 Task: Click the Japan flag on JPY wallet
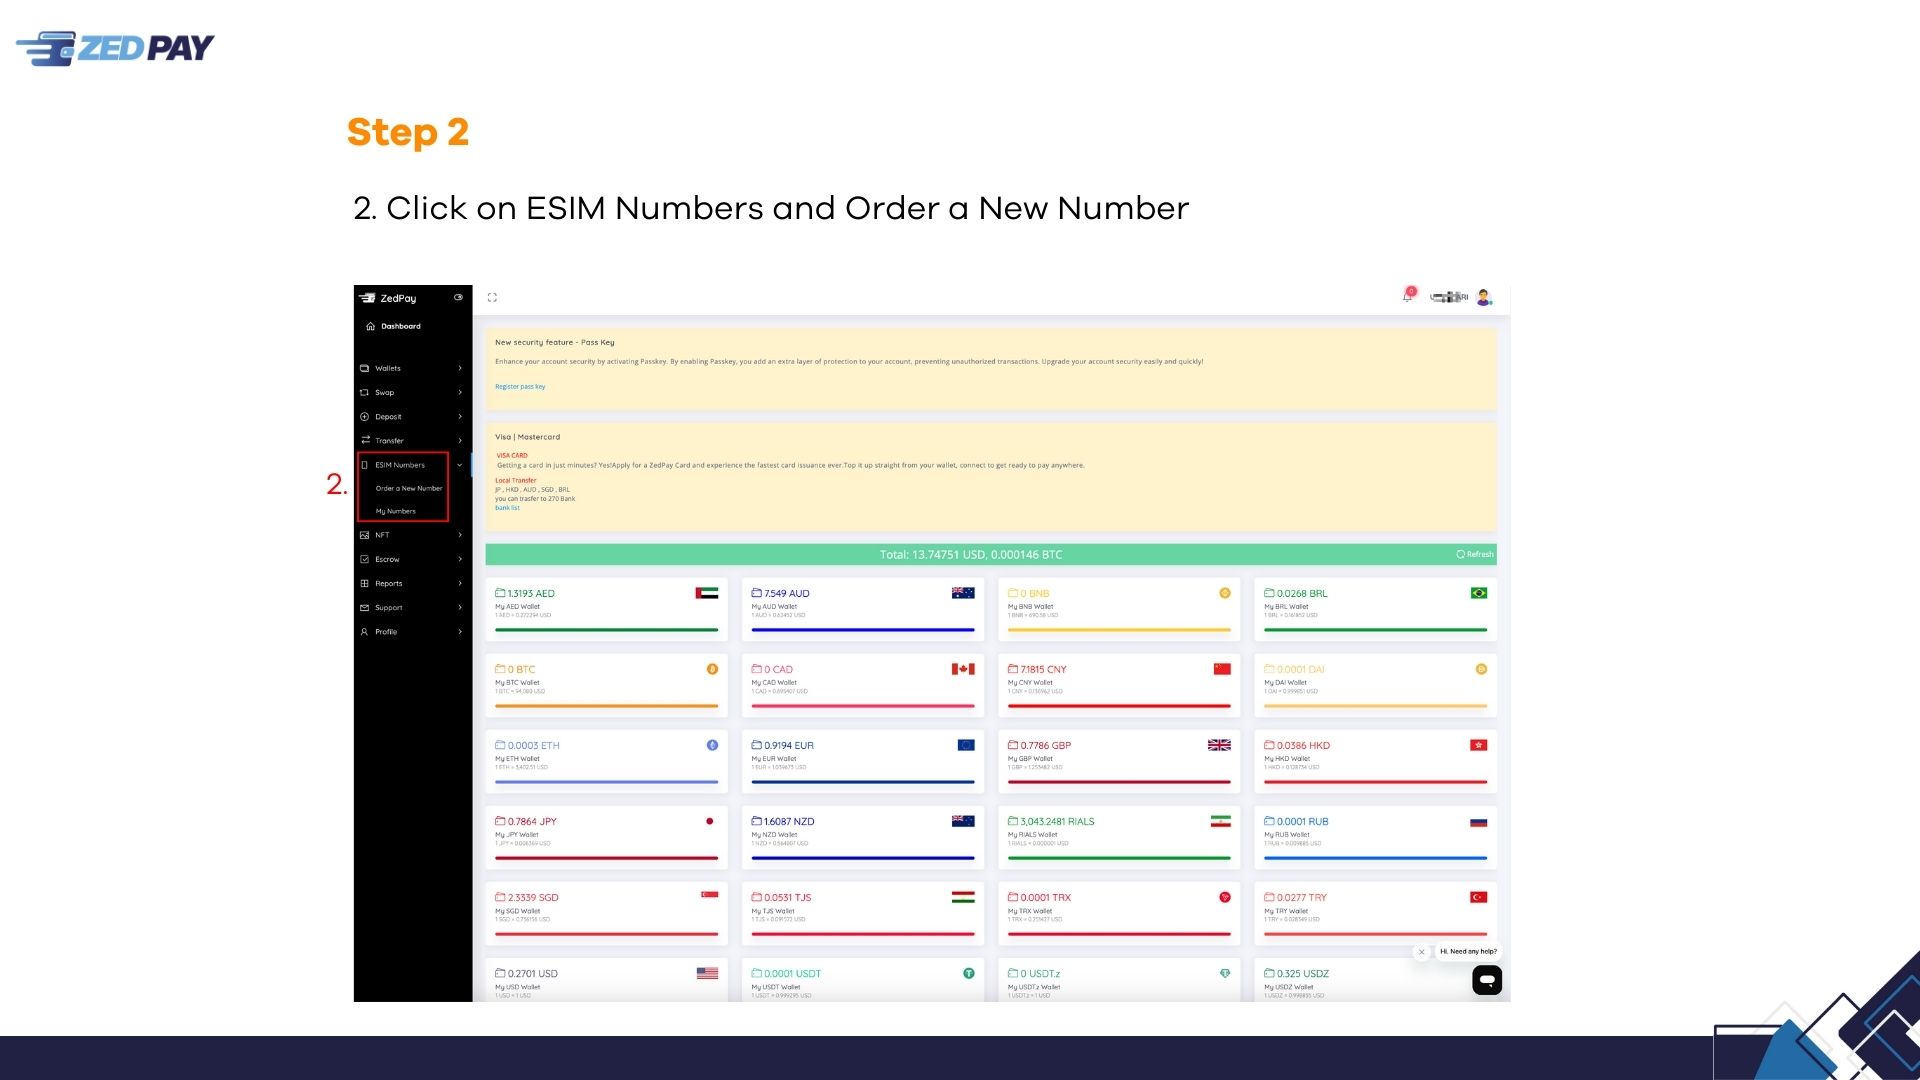710,821
